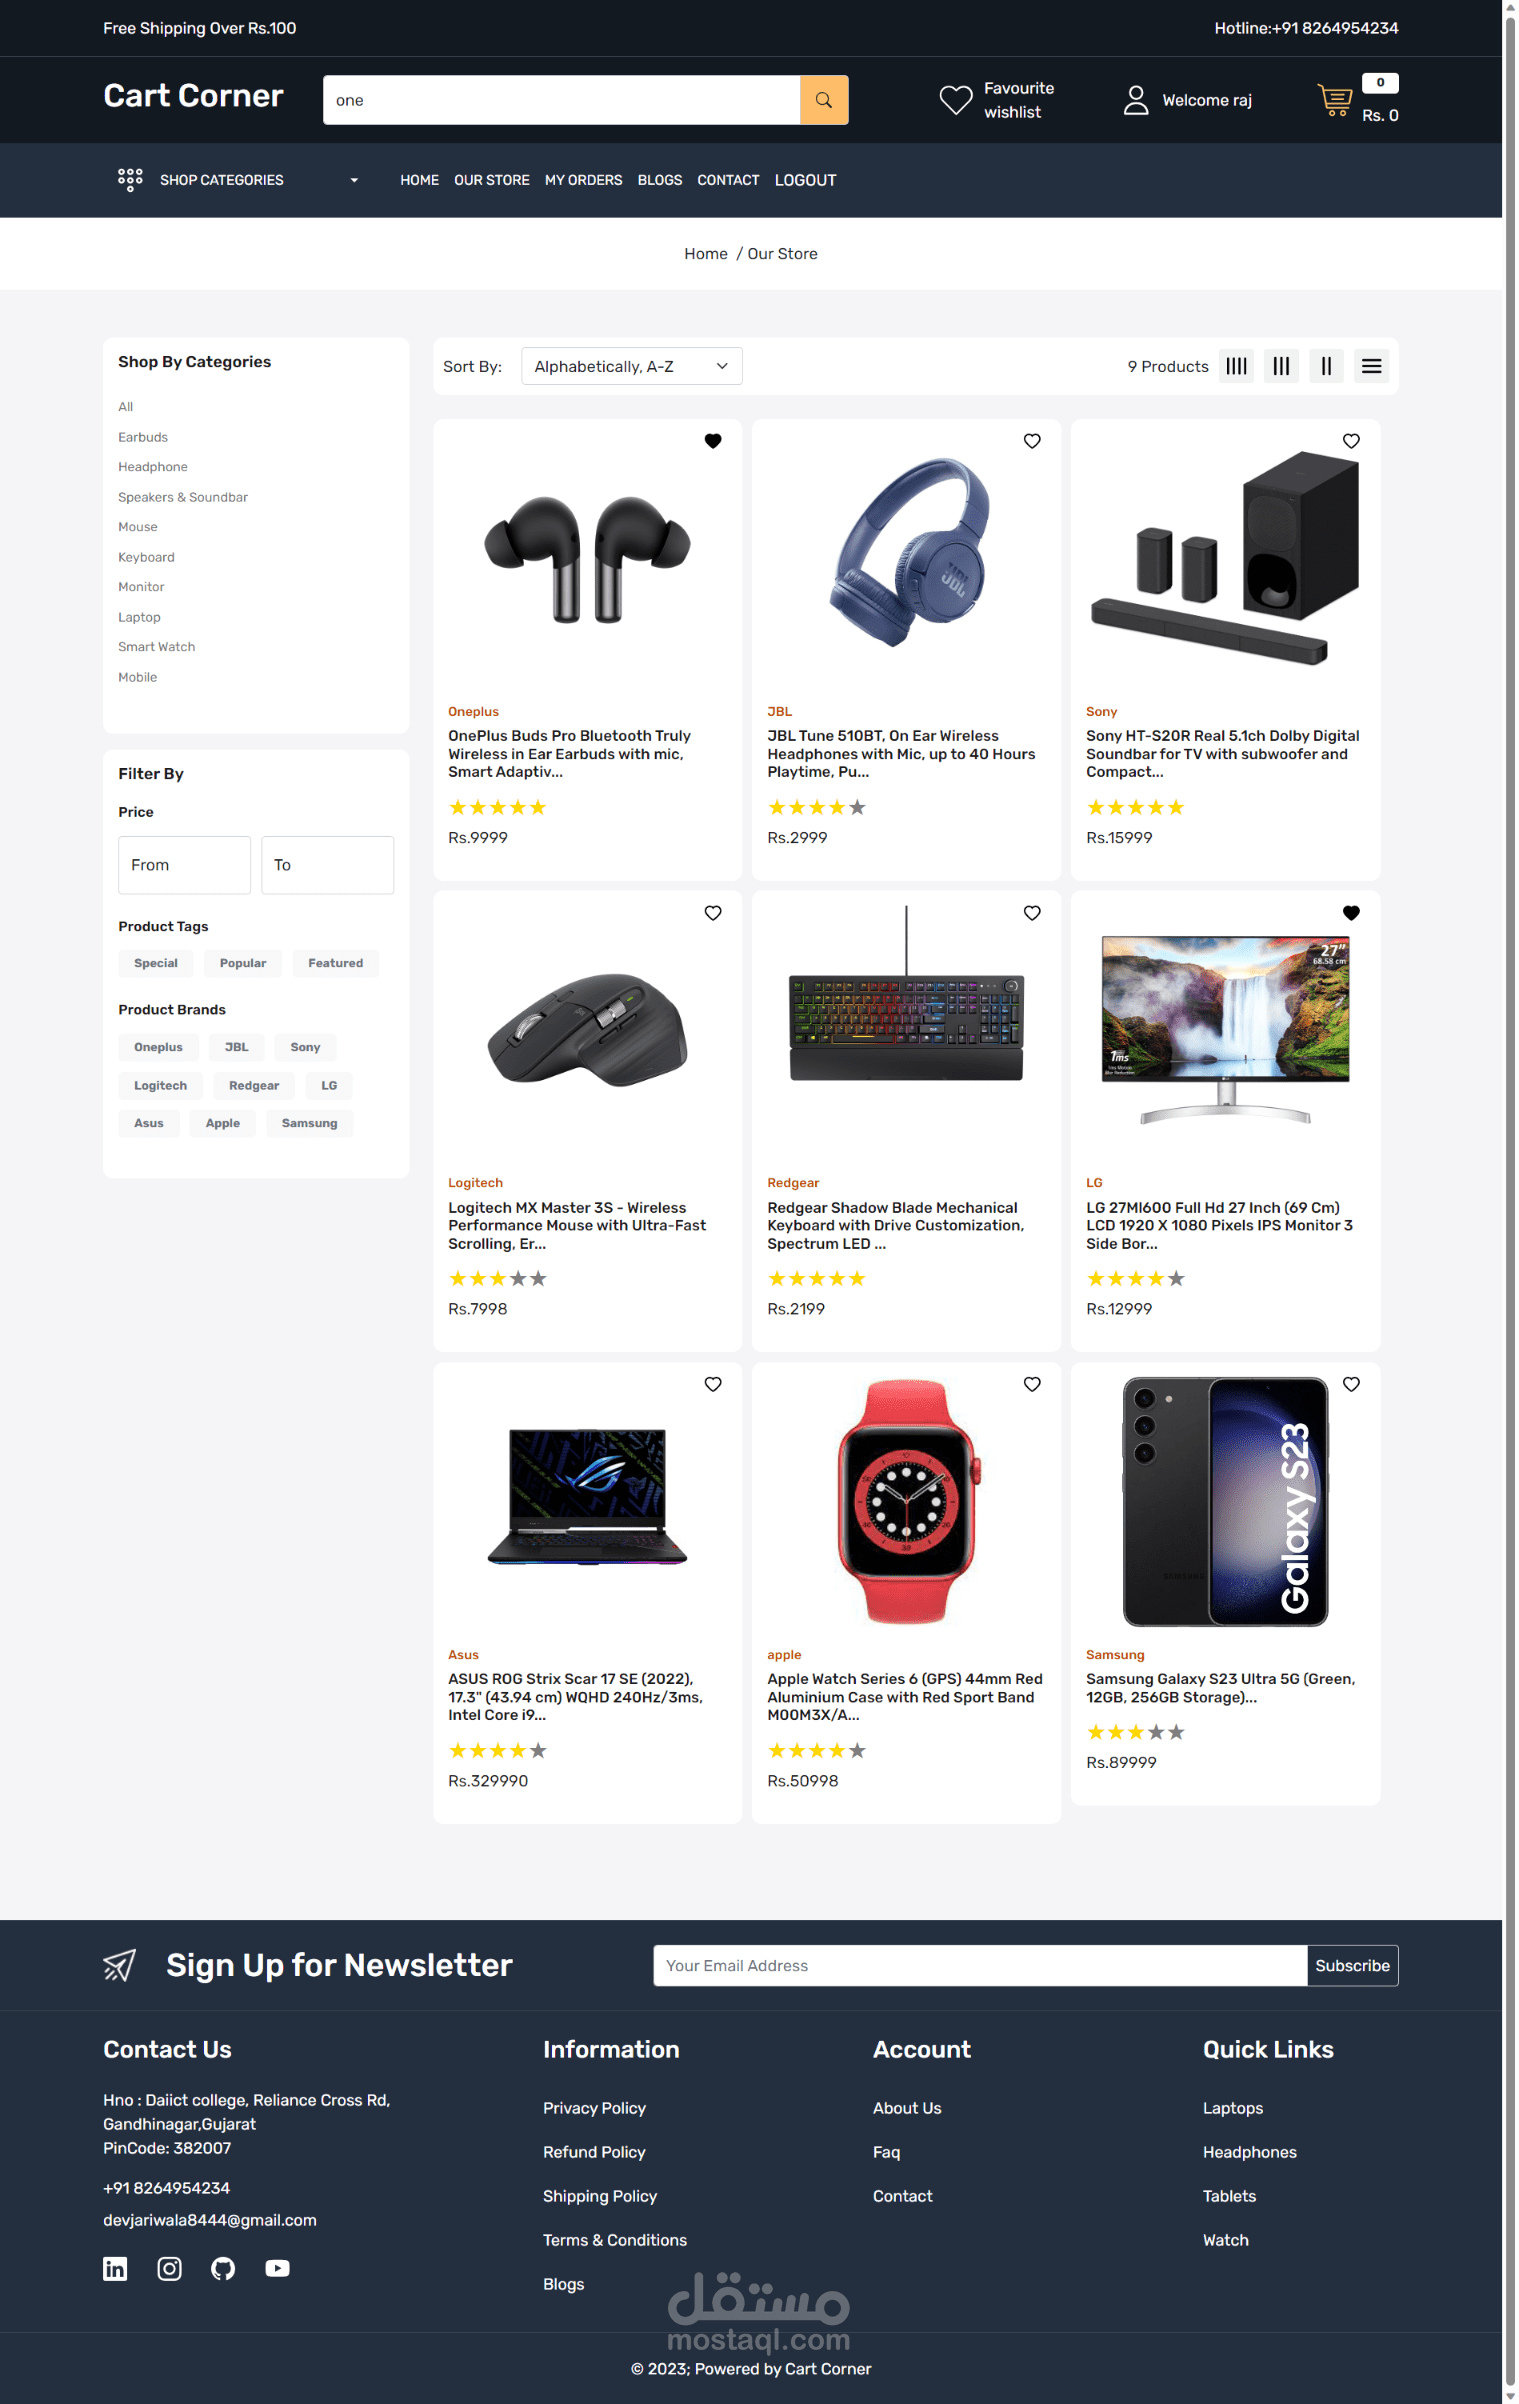
Task: Open the LinkedIn icon in footer
Action: pos(115,2268)
